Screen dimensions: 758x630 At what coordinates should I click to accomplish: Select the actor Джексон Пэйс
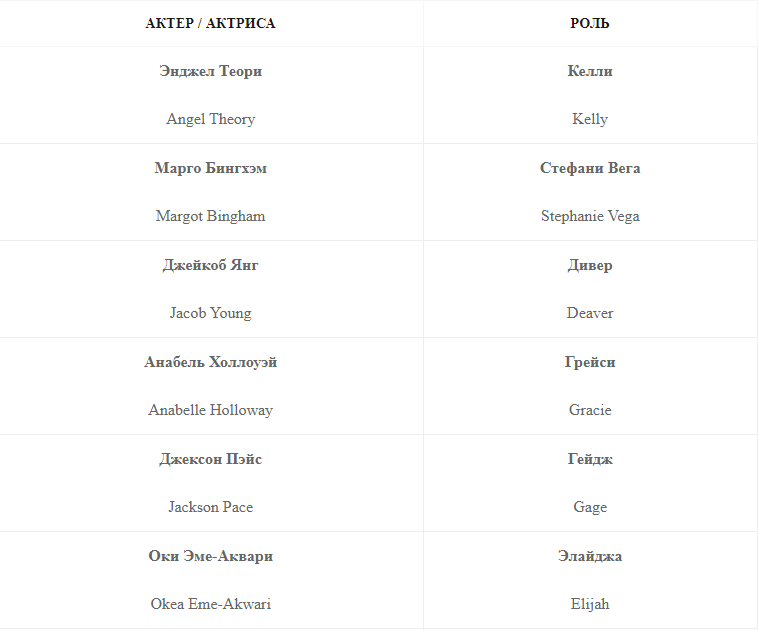point(210,459)
